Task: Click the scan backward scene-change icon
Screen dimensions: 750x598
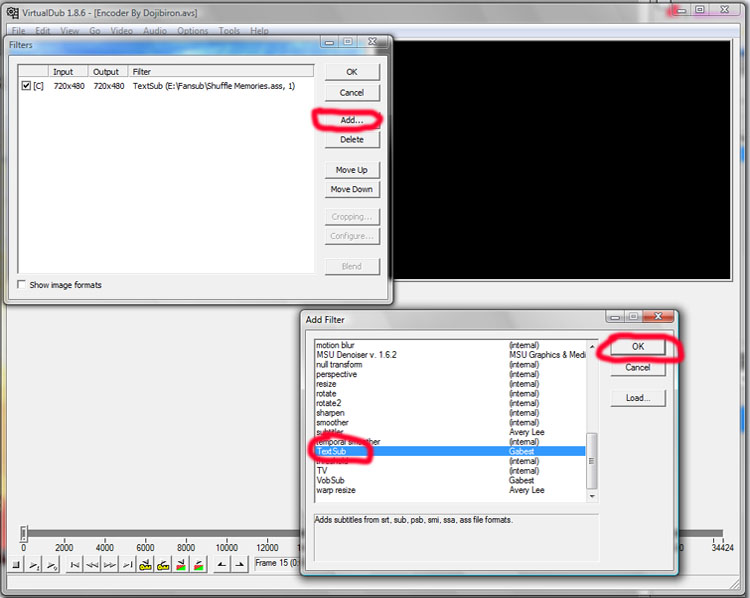Action: pos(181,565)
